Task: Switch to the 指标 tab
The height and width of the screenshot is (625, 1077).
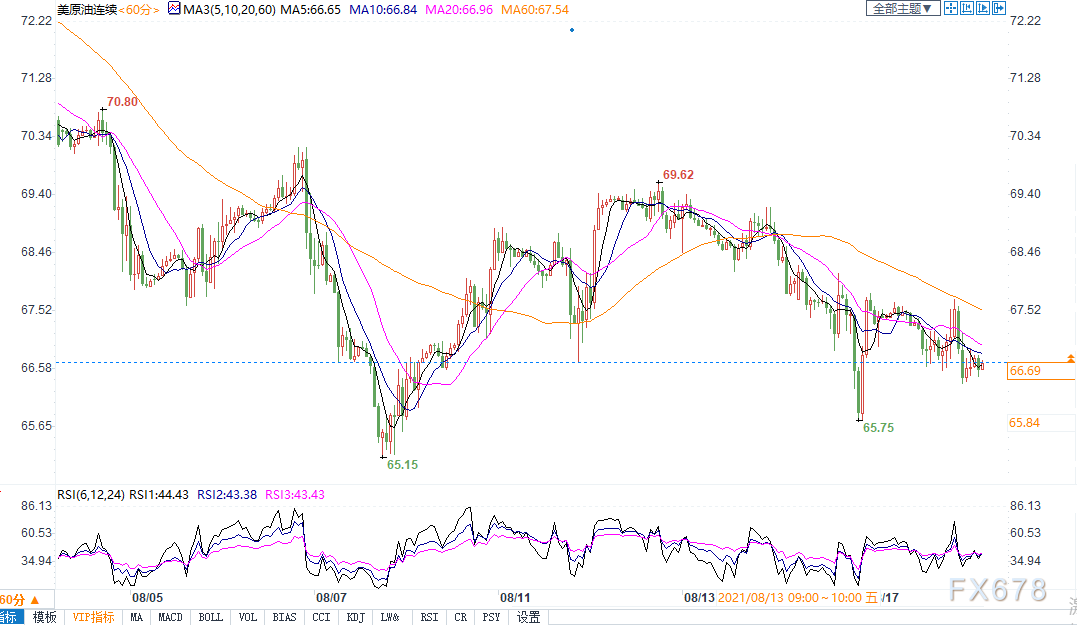Action: 12,617
